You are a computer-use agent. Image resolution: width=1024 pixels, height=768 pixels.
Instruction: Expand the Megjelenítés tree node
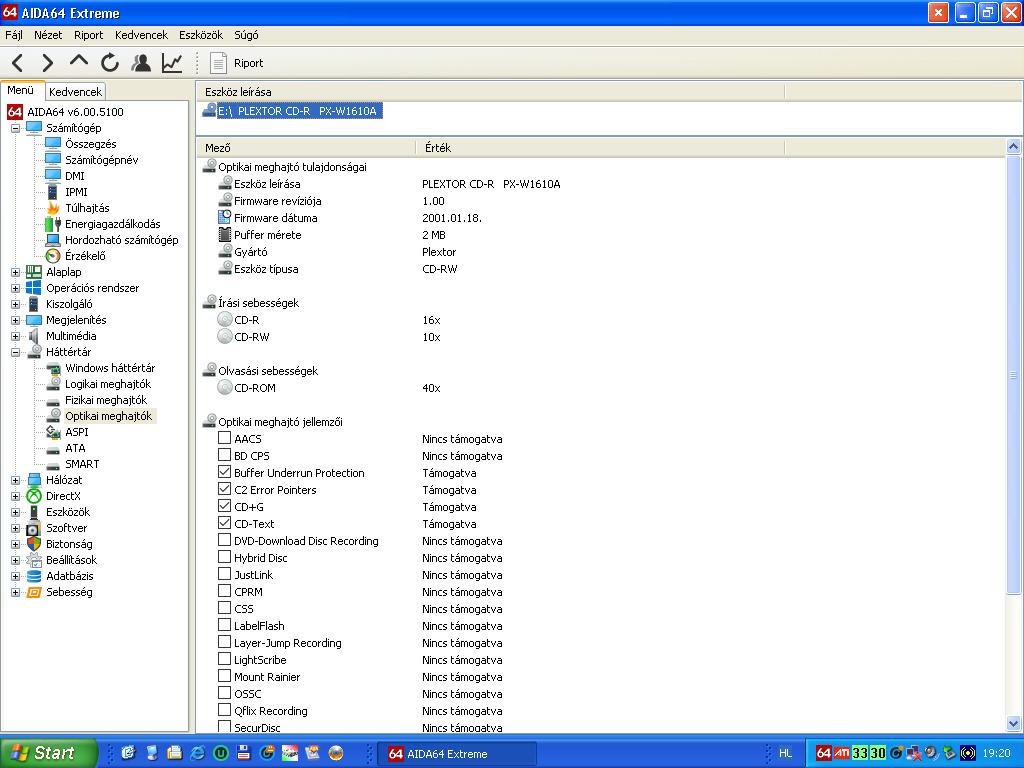coord(15,320)
